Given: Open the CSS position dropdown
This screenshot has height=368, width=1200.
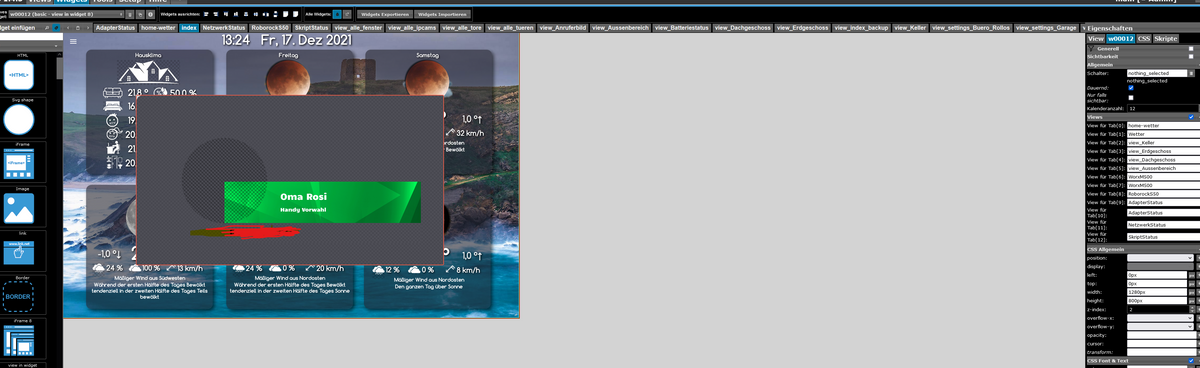Looking at the screenshot, I should (x=1160, y=258).
